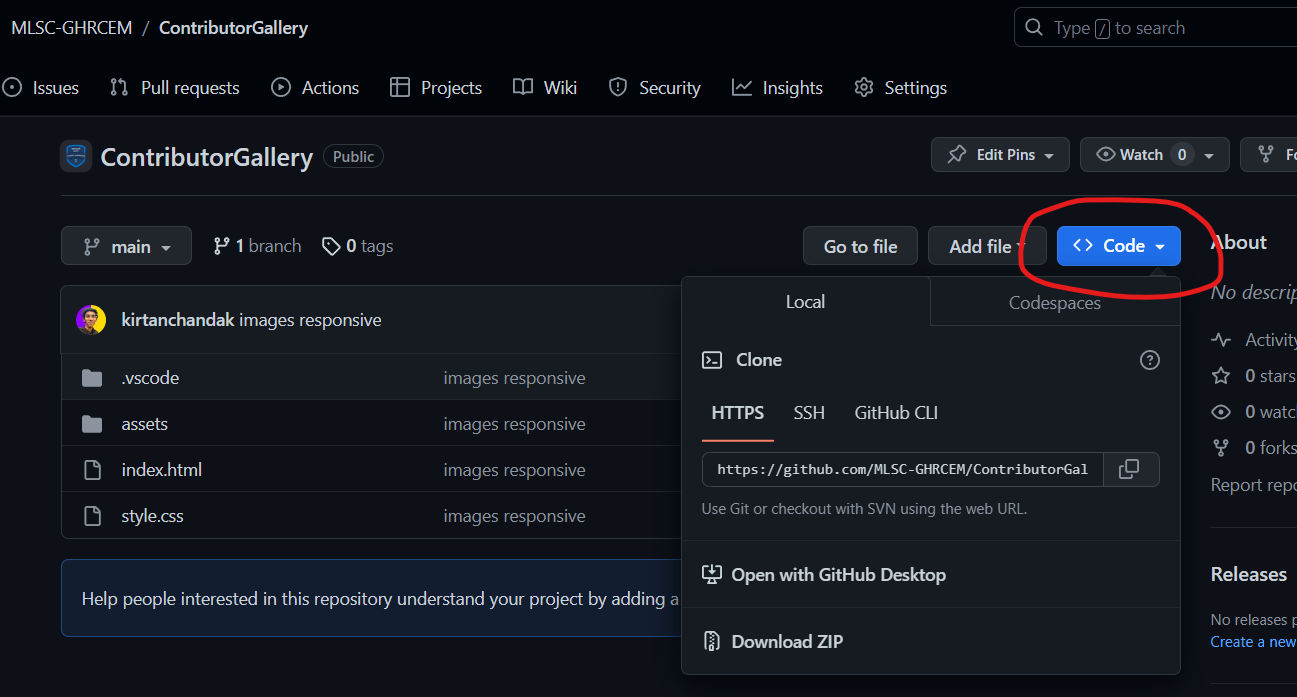Click the ContributorGallery repository logo icon
The image size is (1297, 697).
pos(76,157)
